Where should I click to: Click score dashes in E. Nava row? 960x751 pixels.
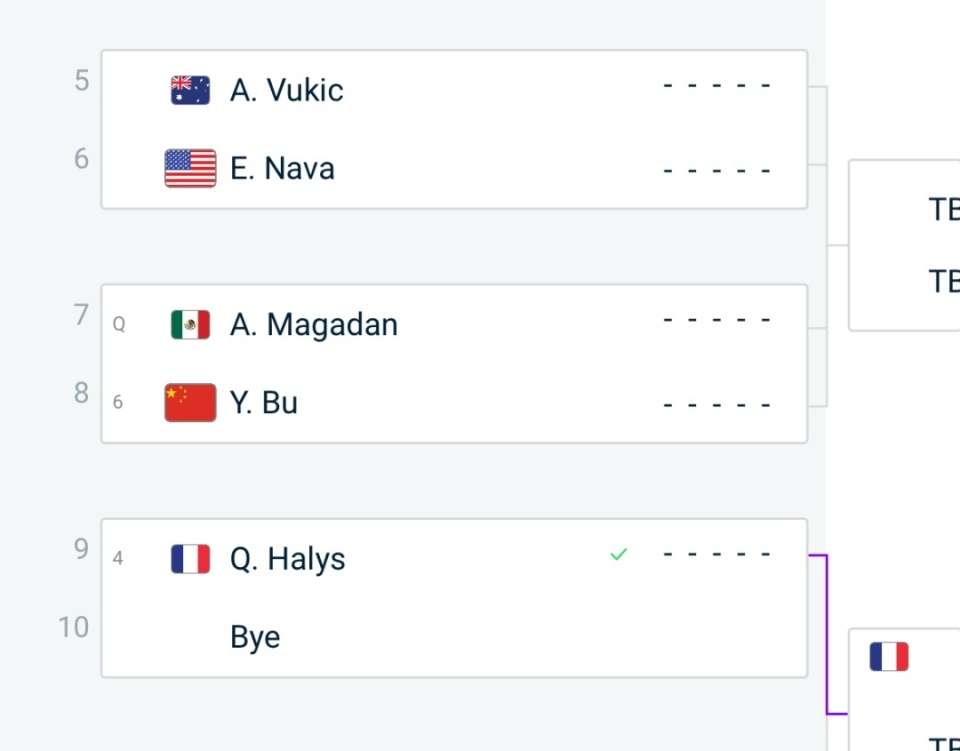pos(717,171)
